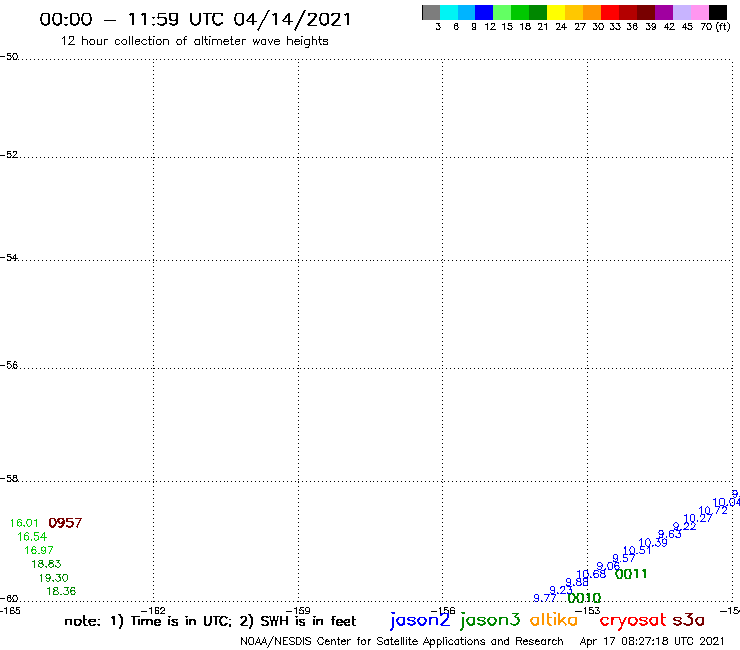Click the 16.54 wave height reading

pyautogui.click(x=32, y=537)
